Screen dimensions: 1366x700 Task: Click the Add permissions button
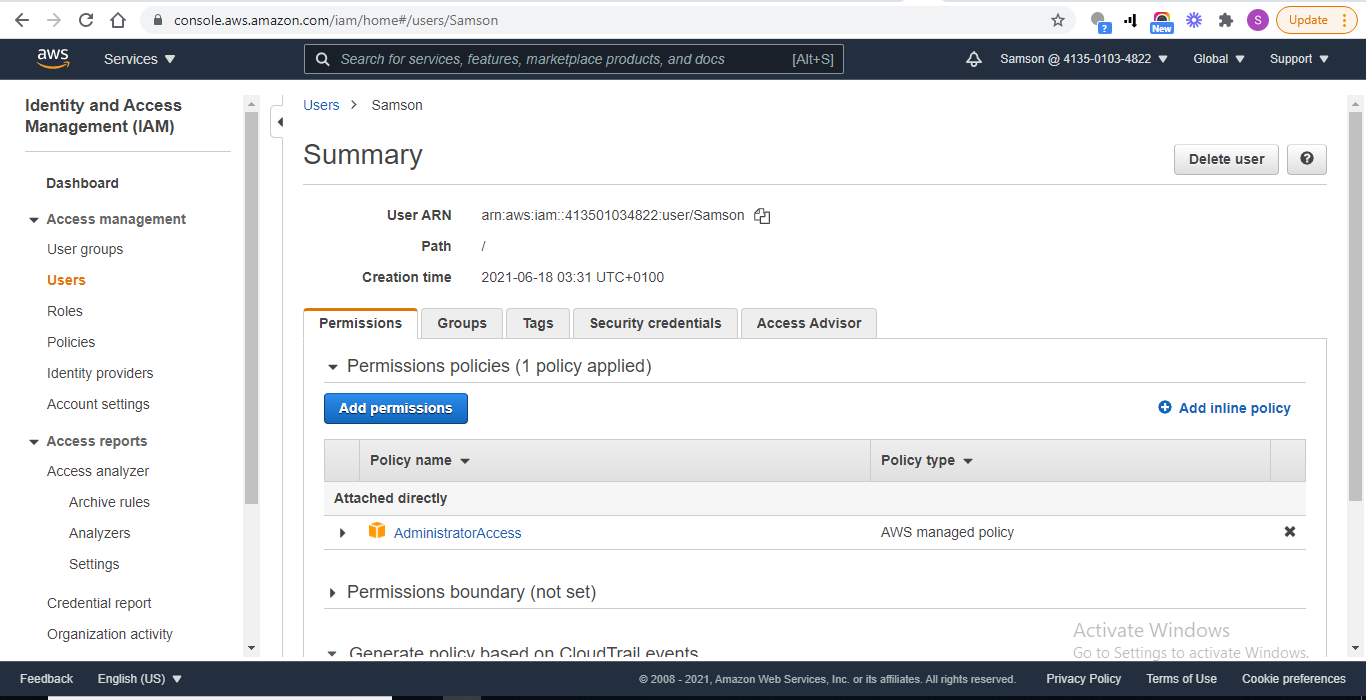(x=395, y=408)
